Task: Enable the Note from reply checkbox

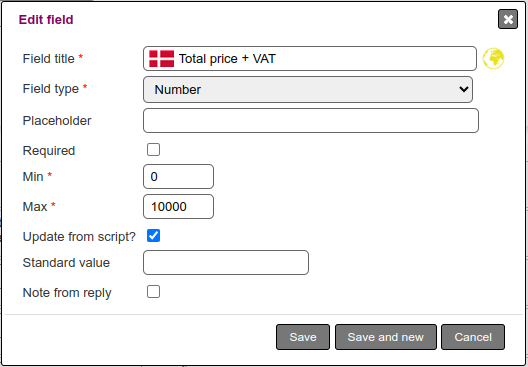Action: (x=154, y=292)
